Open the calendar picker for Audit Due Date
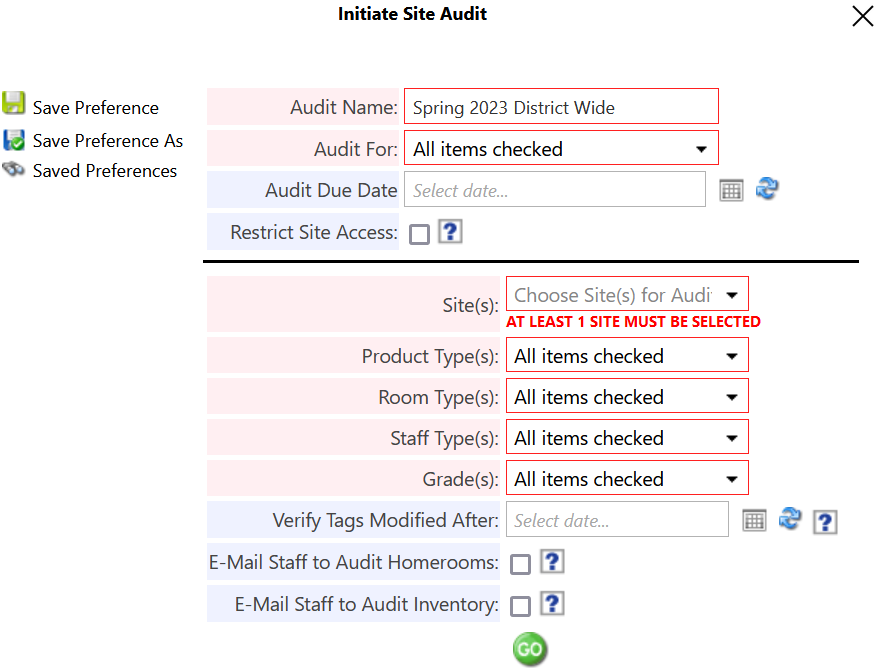The width and height of the screenshot is (880, 671). [x=731, y=189]
